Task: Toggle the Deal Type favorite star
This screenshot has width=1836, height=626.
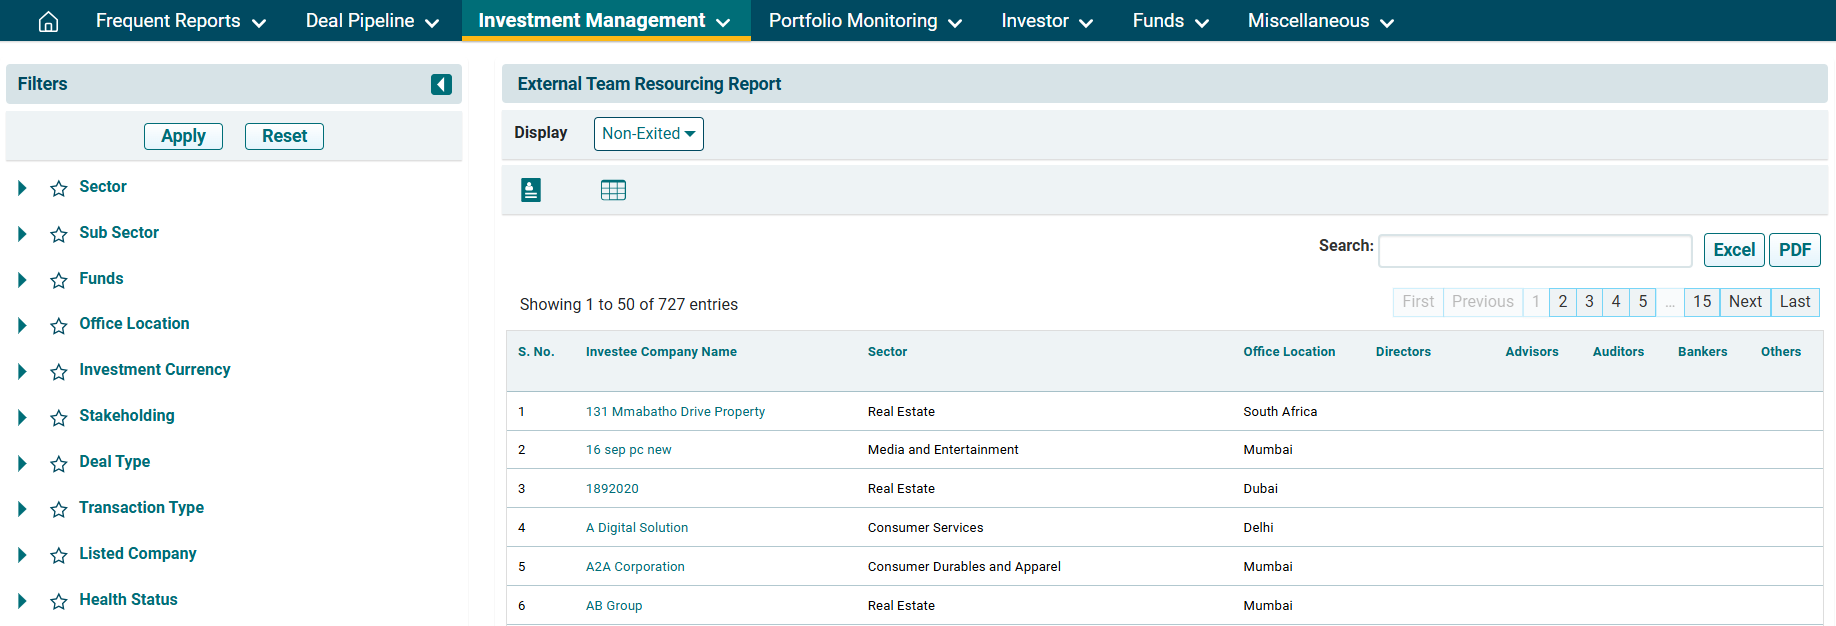Action: click(59, 463)
